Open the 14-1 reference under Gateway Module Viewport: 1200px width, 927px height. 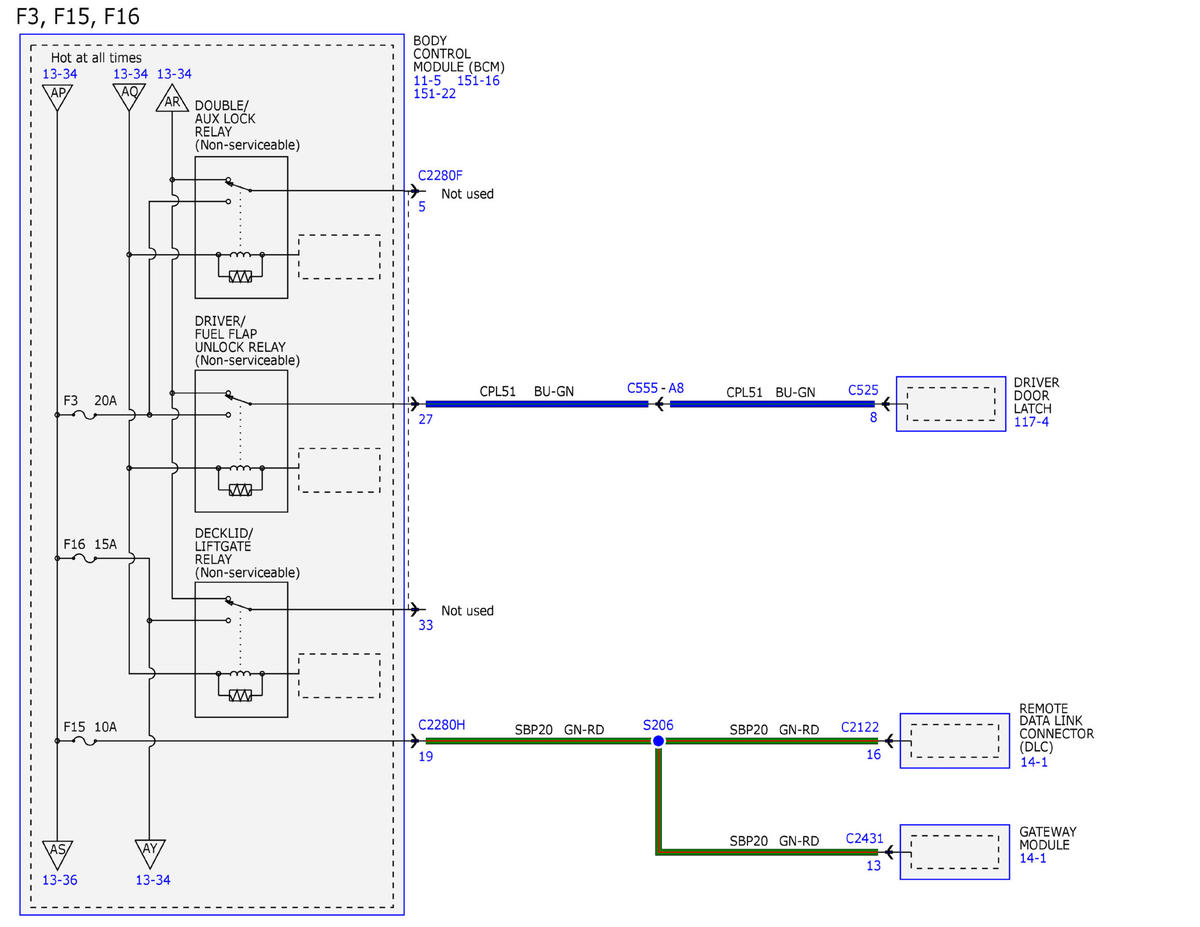pyautogui.click(x=1033, y=858)
